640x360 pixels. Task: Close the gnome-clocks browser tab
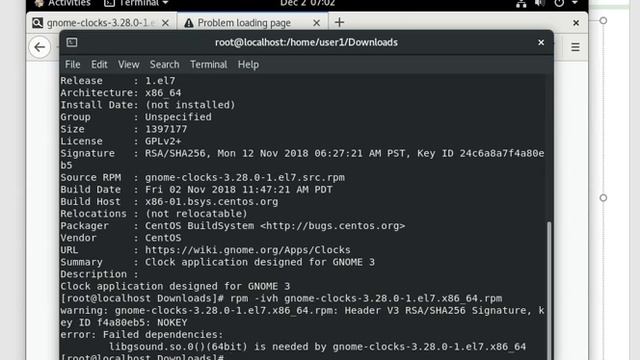click(165, 23)
